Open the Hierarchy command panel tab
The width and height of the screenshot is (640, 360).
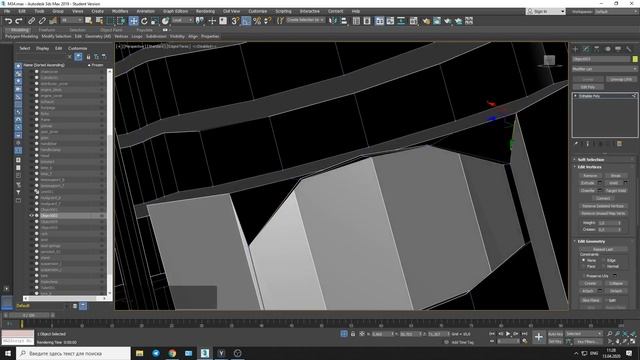click(x=597, y=49)
